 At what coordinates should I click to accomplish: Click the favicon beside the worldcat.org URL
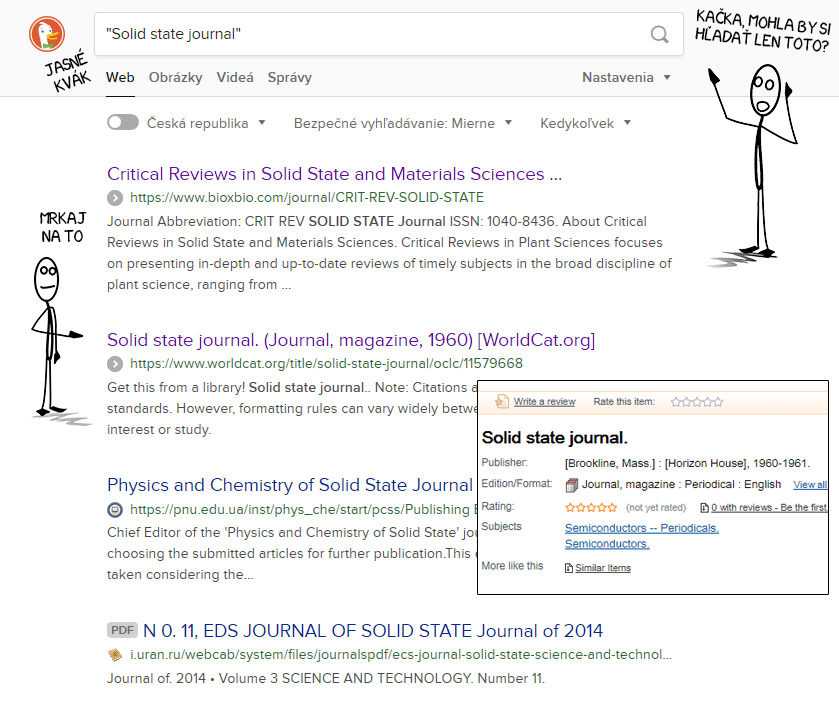[115, 364]
